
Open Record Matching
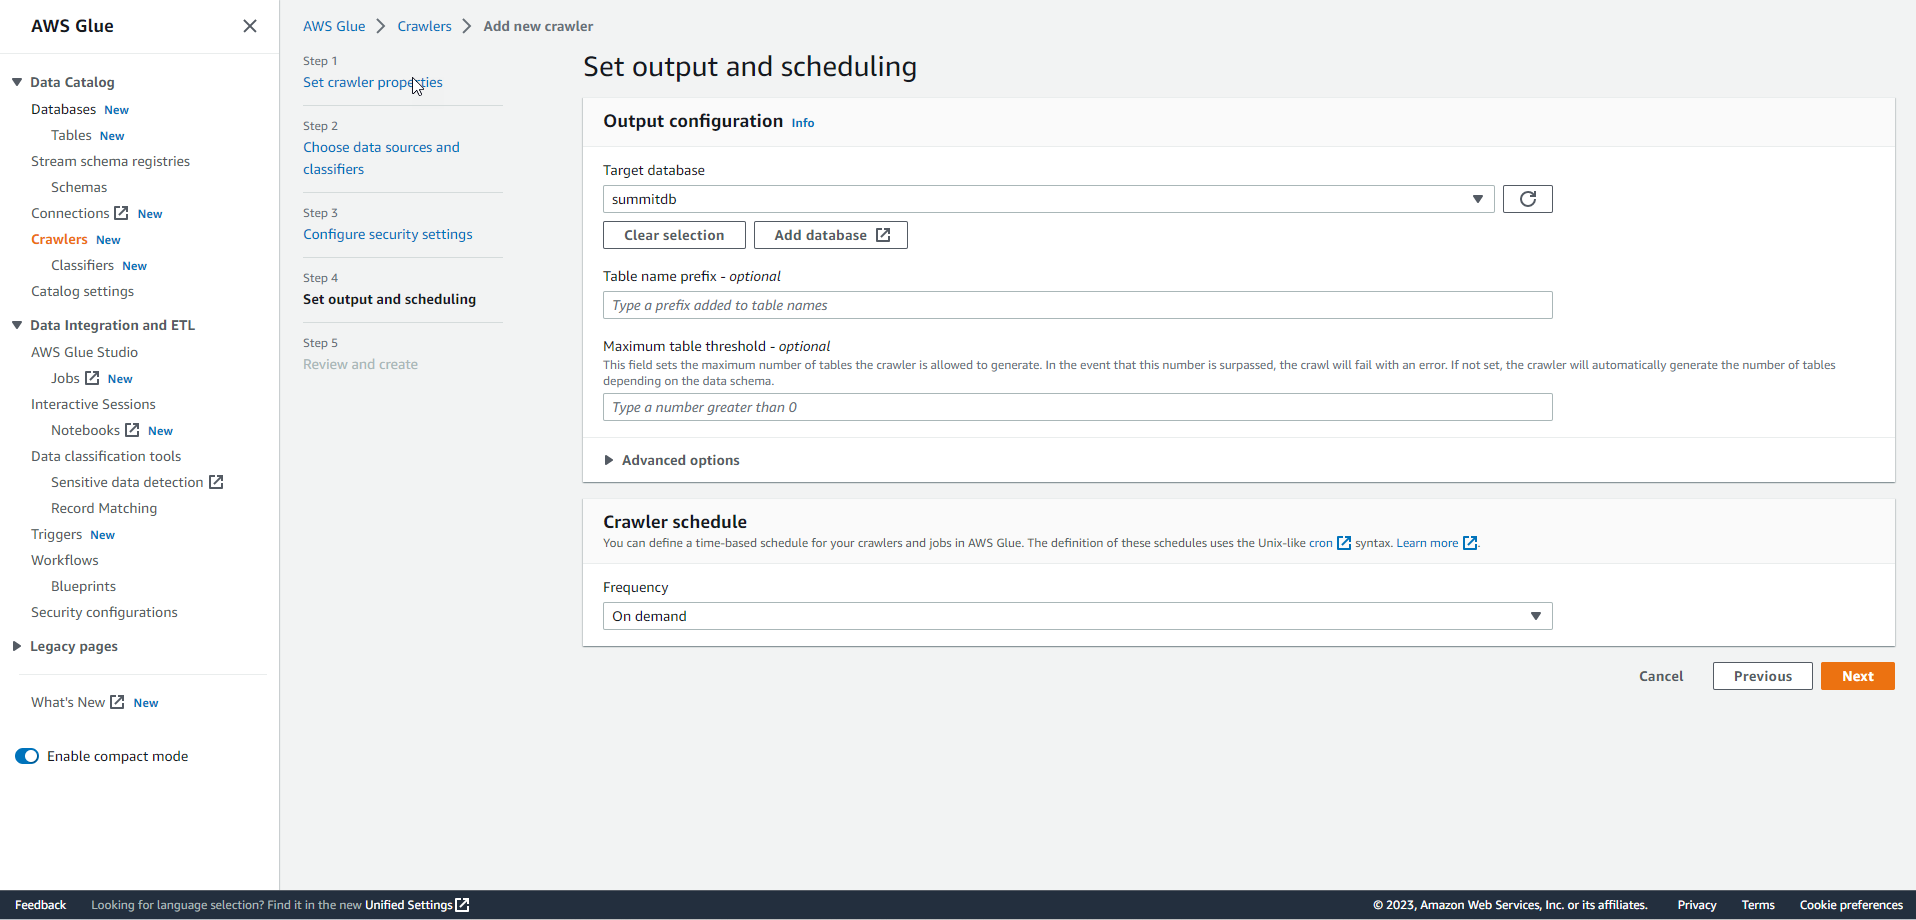[x=104, y=508]
